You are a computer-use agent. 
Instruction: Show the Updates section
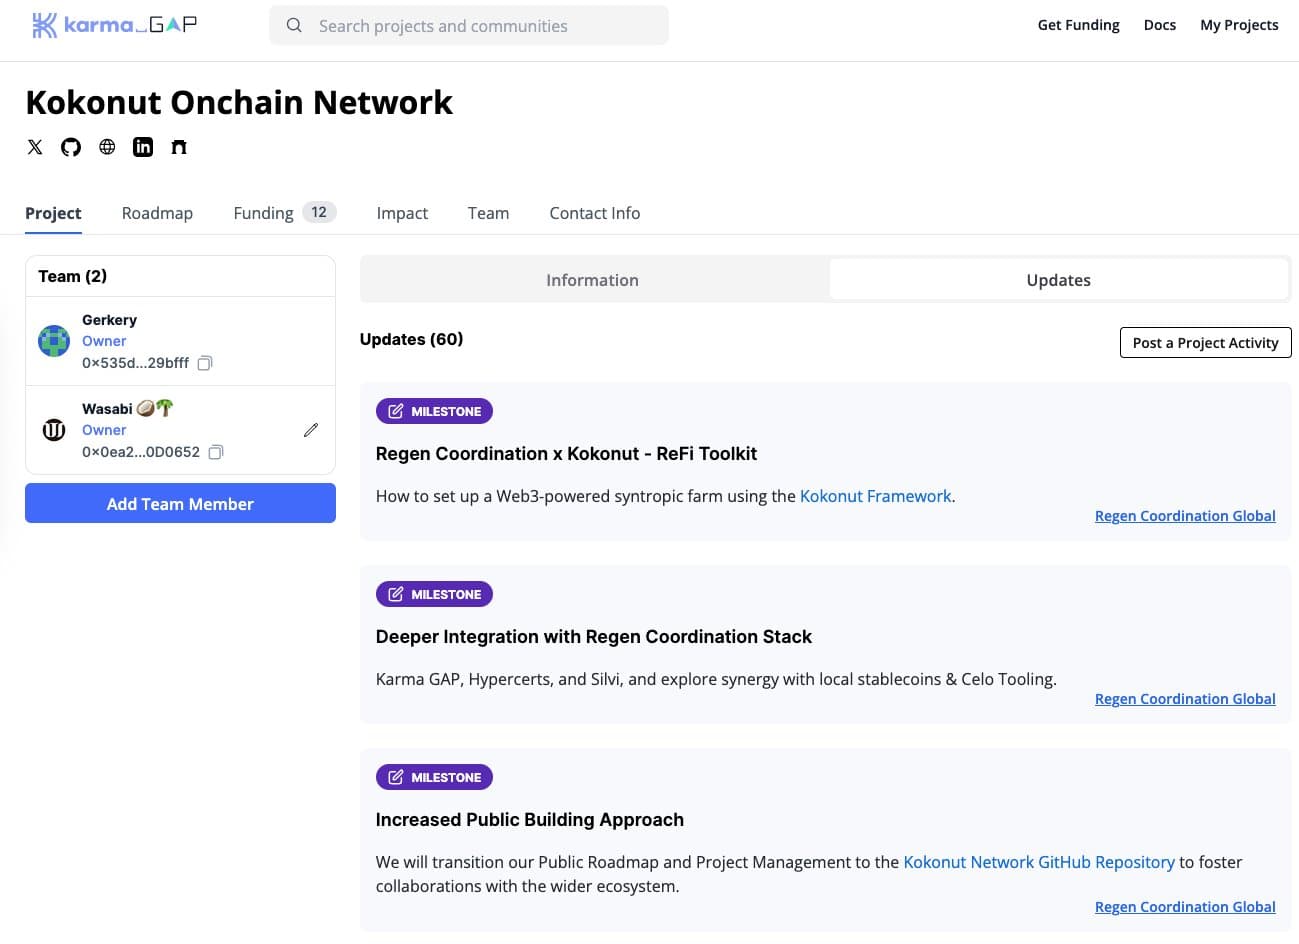point(1058,280)
